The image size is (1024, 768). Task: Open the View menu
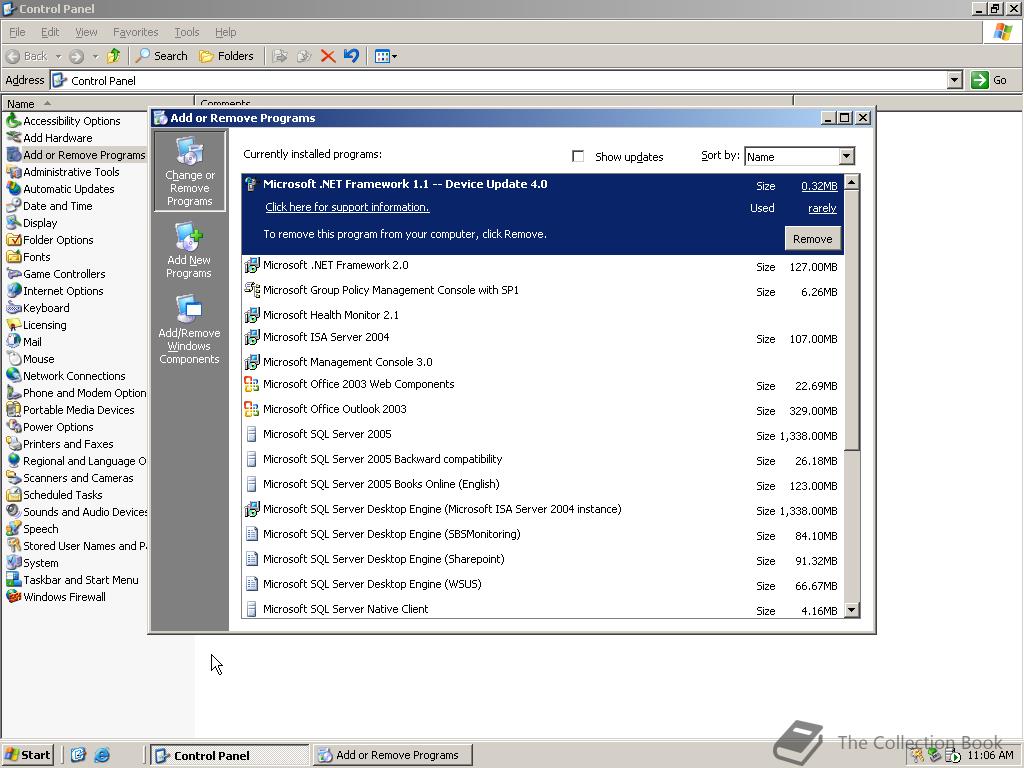point(86,32)
